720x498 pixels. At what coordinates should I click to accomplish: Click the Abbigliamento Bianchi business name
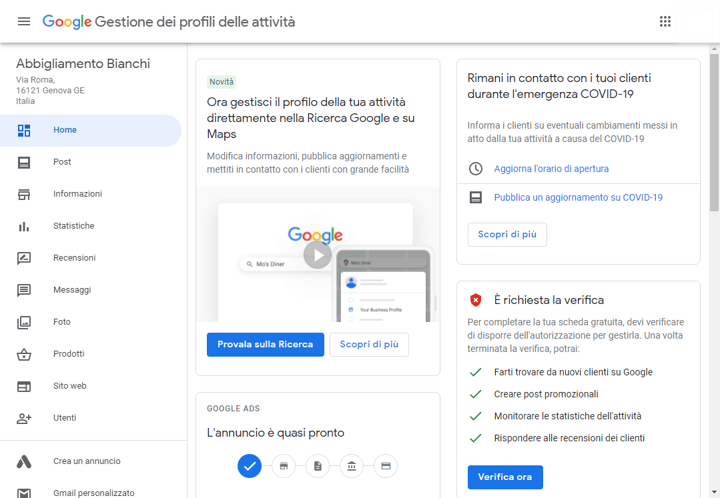83,64
